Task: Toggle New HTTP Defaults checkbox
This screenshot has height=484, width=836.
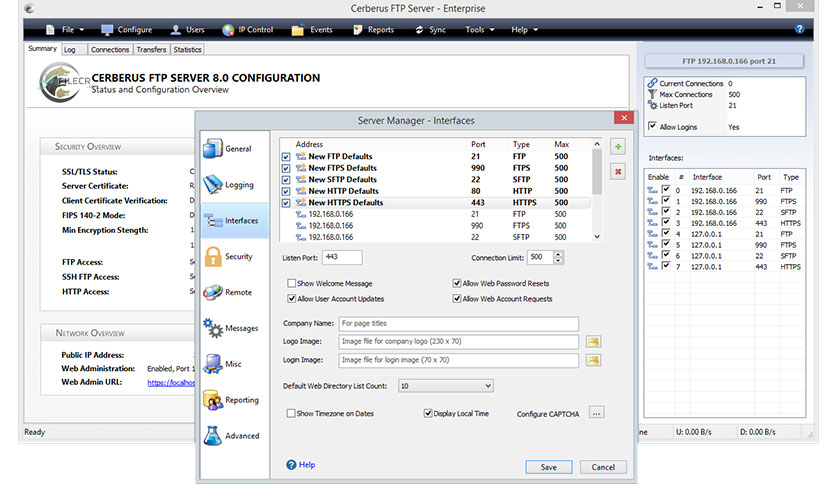Action: 286,191
